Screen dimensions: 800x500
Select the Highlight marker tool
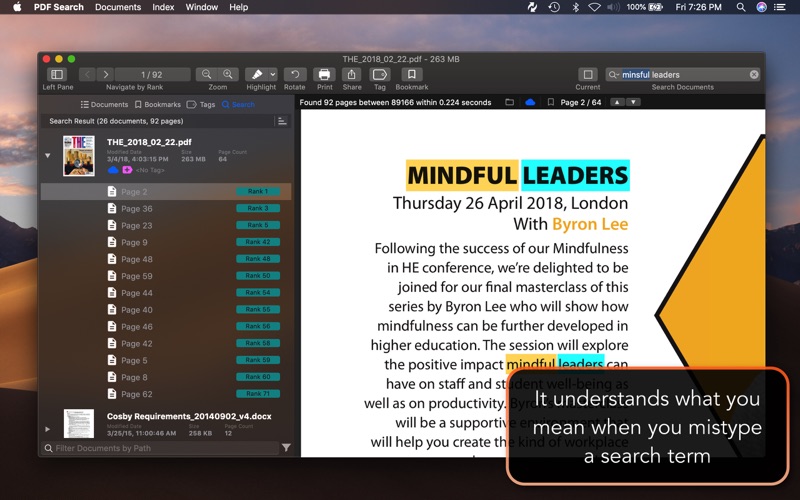(x=257, y=74)
